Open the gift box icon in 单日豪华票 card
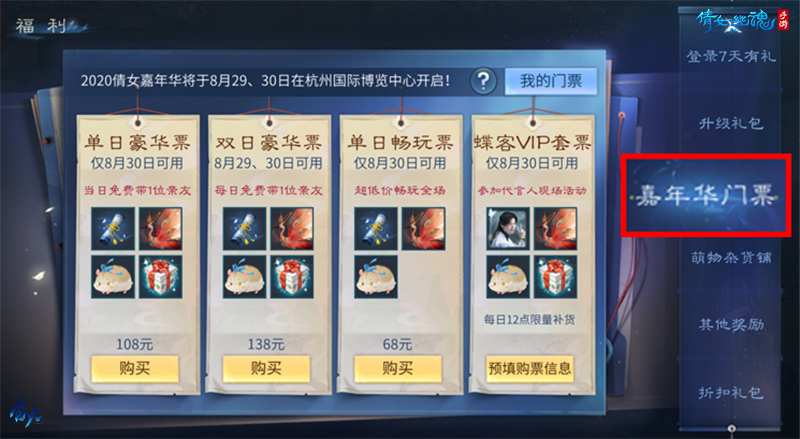 (x=161, y=277)
